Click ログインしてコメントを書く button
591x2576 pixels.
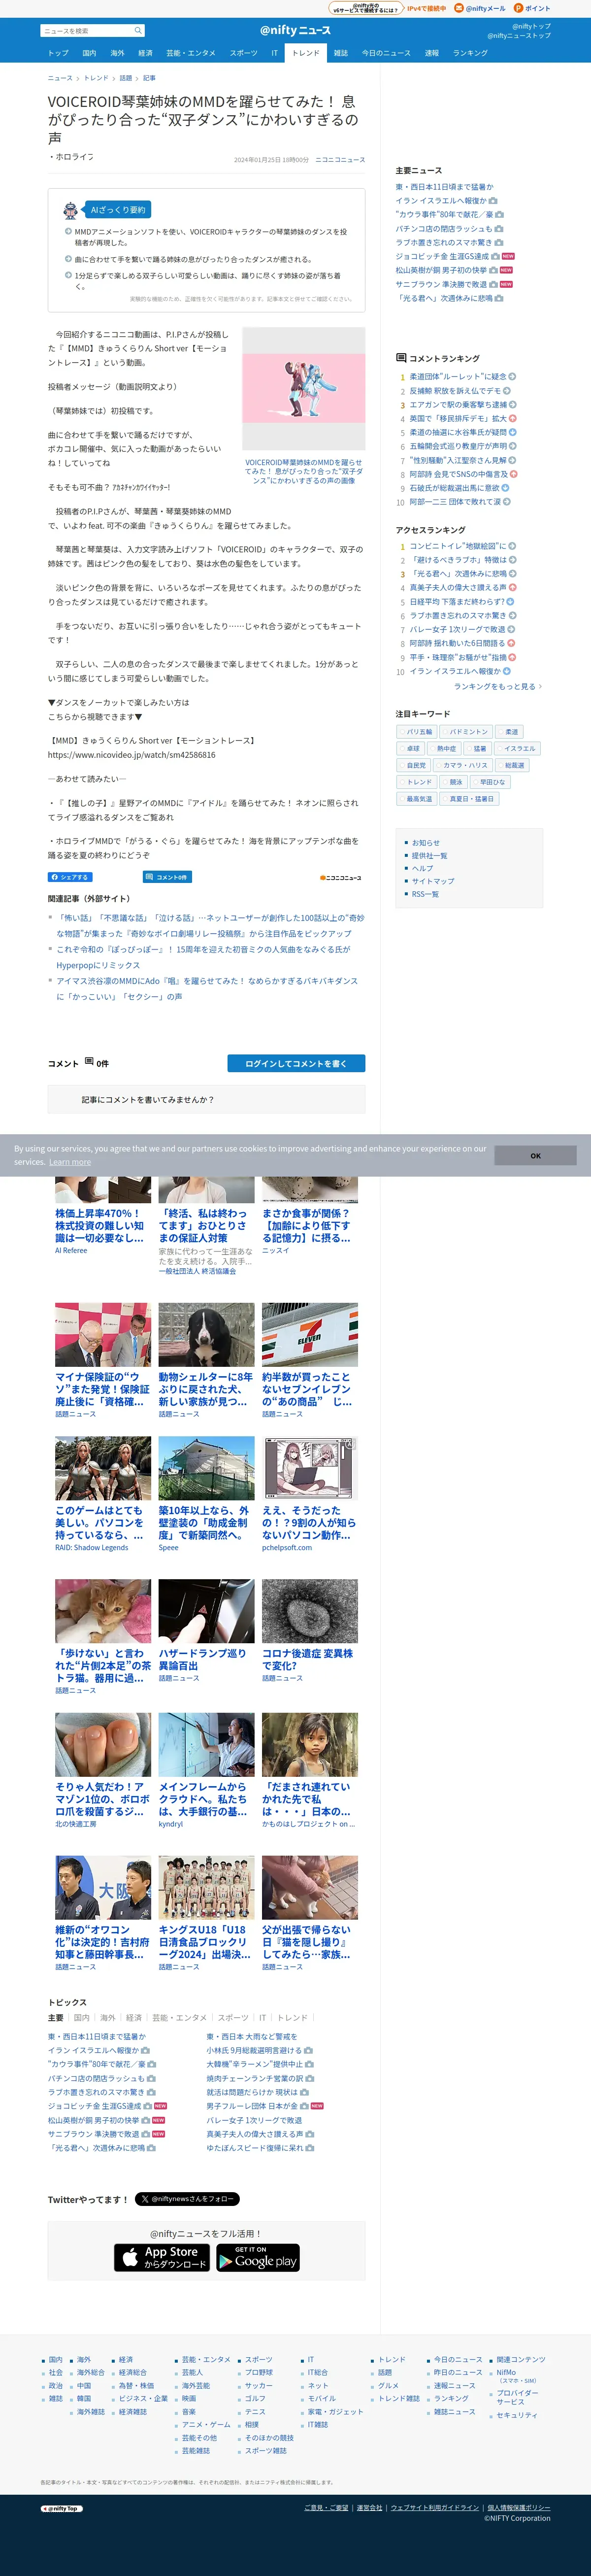point(296,1063)
